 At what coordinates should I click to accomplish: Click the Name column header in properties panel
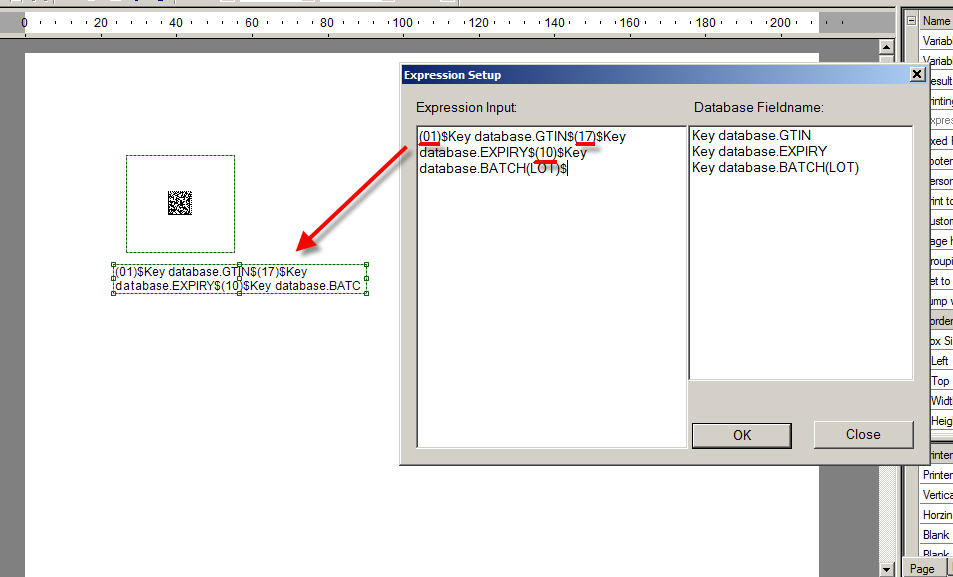tap(936, 21)
